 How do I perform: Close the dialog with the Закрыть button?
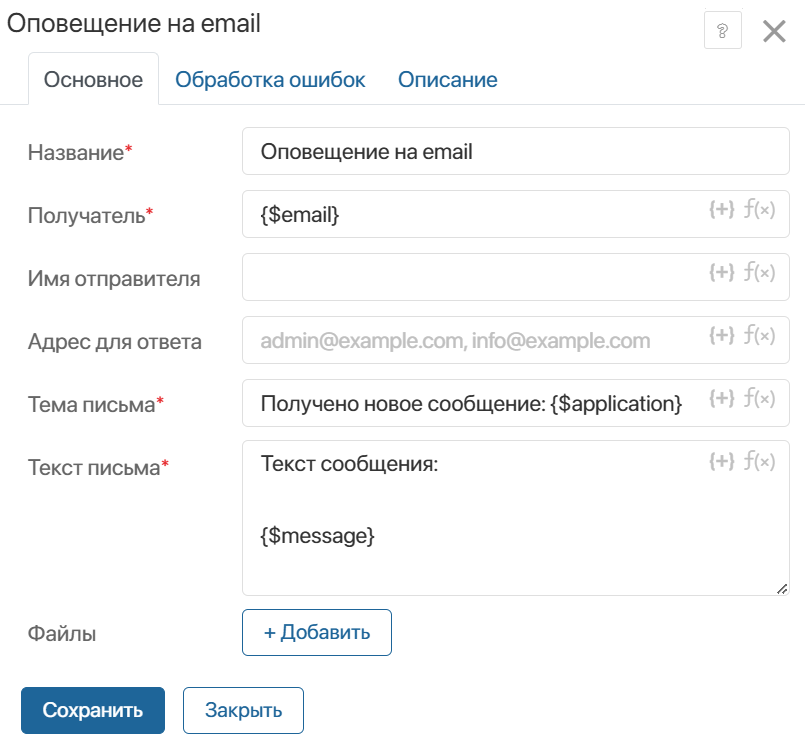click(x=243, y=710)
